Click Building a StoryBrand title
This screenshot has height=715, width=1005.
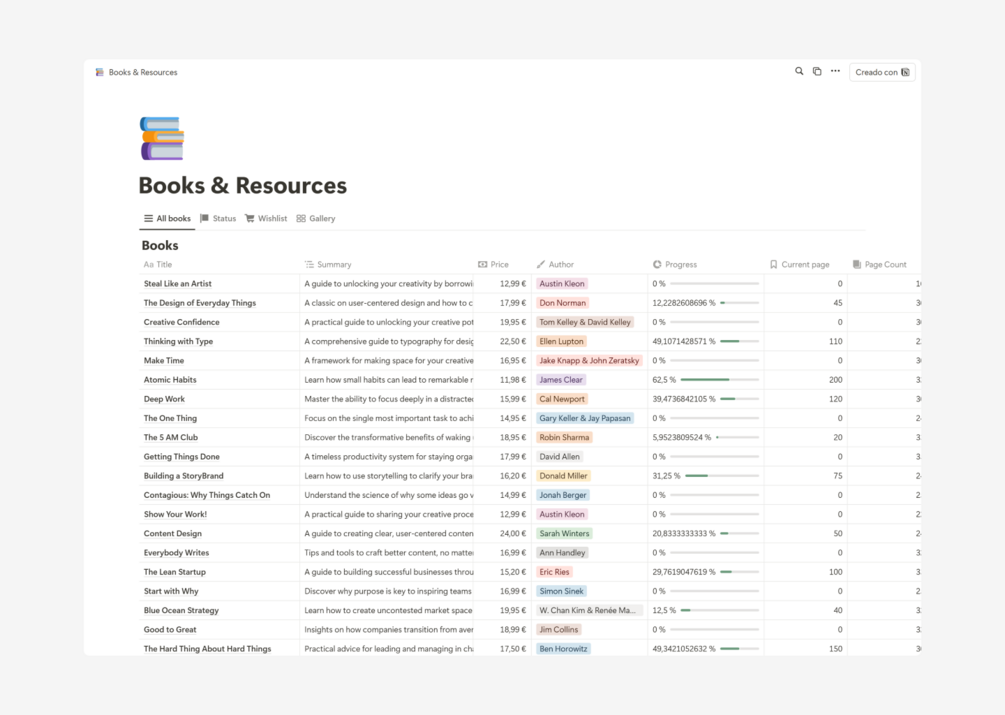(183, 476)
